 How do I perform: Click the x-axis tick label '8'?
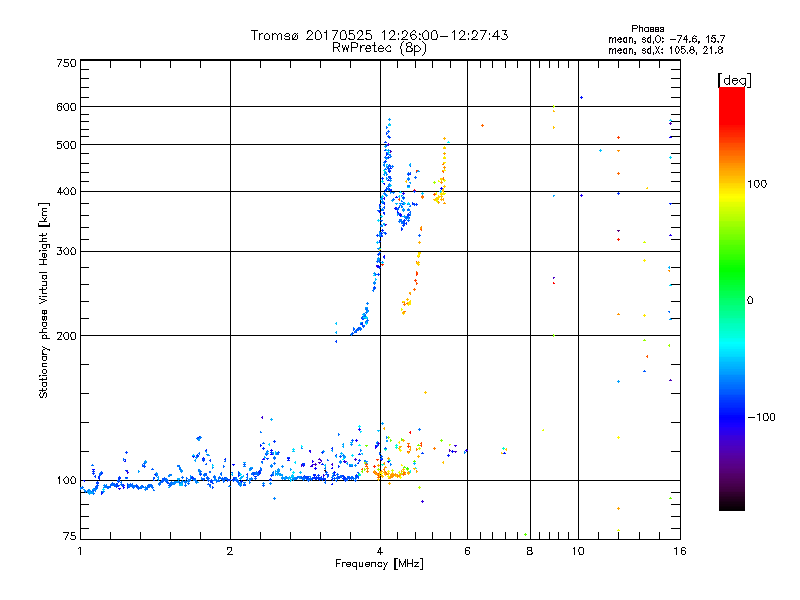click(530, 551)
